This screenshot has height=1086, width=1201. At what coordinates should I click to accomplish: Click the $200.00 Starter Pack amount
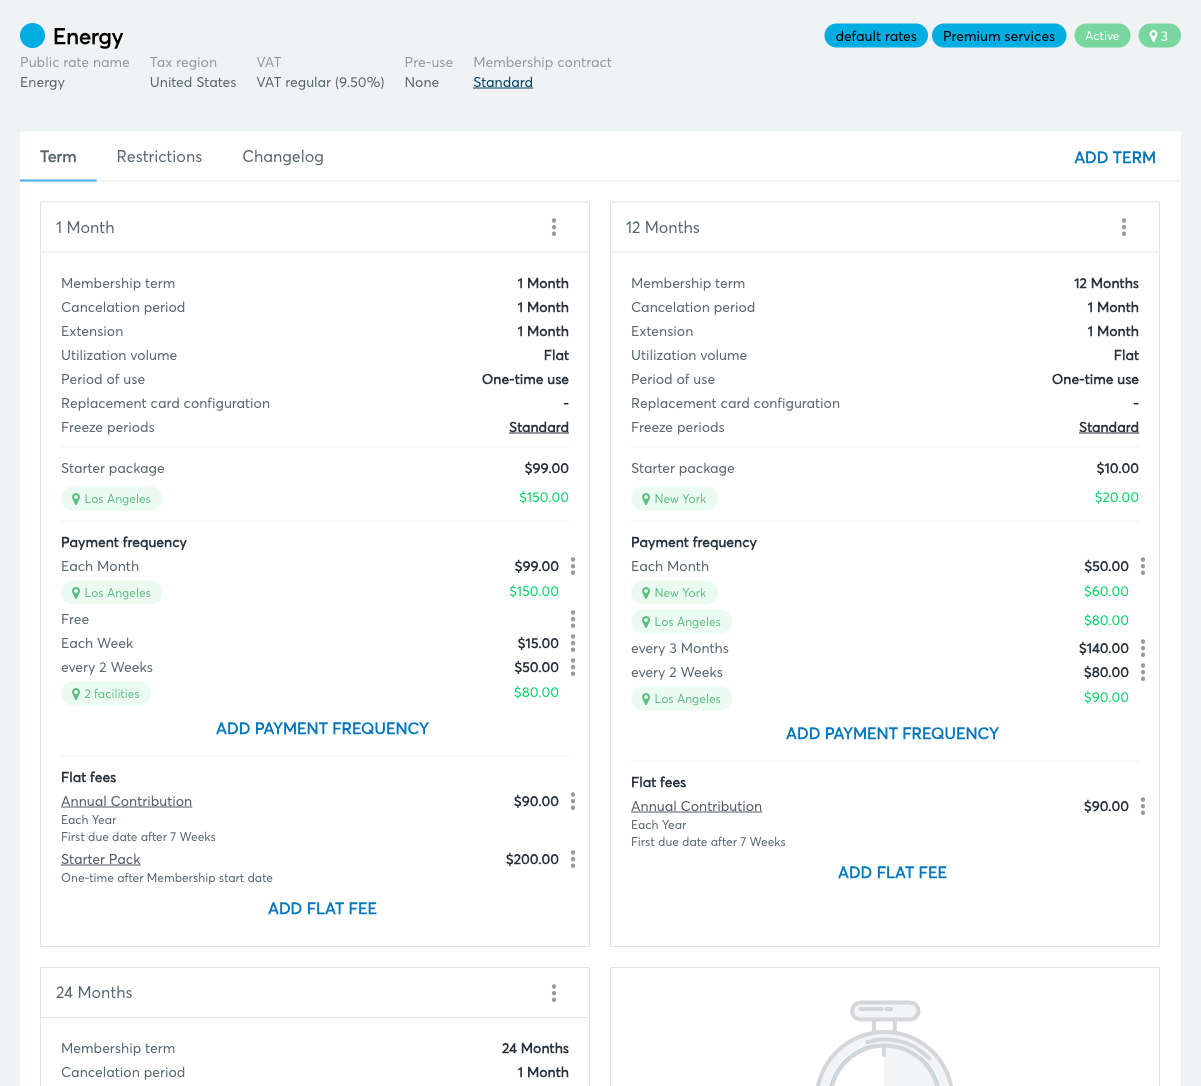tap(532, 859)
